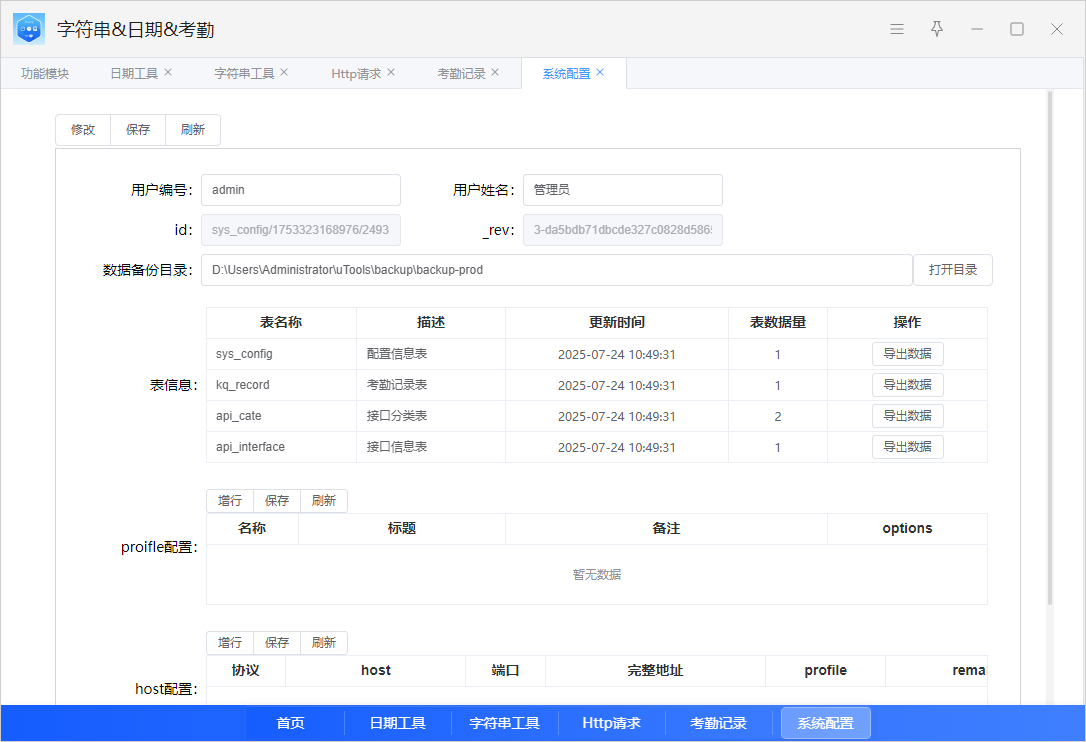Close the 考勤记录 tab with its X
This screenshot has height=742, width=1086.
point(495,72)
